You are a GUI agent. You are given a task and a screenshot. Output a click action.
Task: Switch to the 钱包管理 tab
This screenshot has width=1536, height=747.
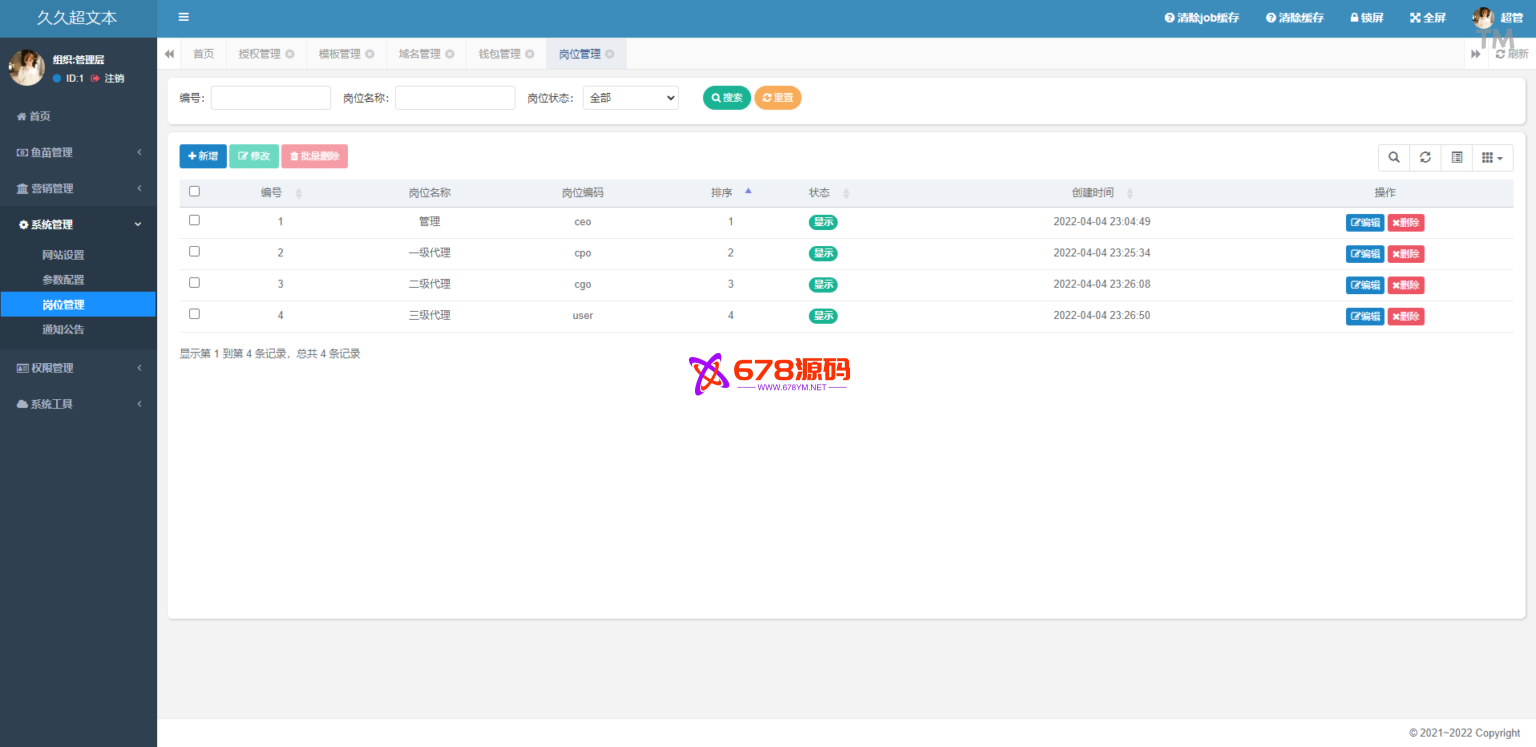tap(499, 54)
